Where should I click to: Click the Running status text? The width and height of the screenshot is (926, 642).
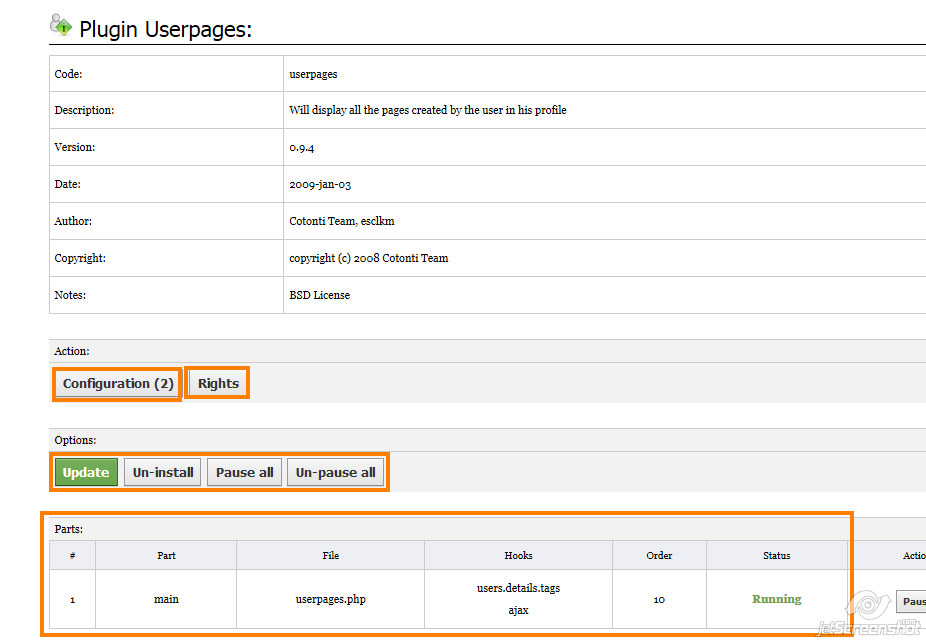(x=776, y=600)
